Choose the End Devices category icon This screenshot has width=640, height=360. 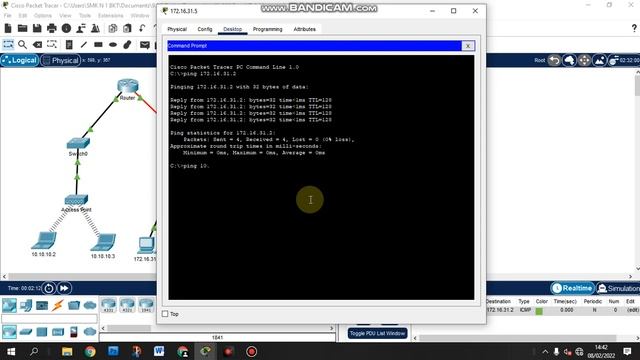pos(26,305)
